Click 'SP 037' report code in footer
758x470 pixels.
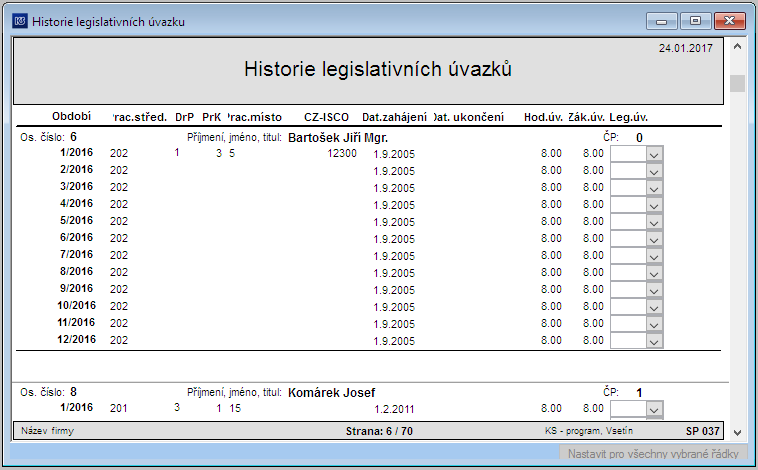[702, 431]
